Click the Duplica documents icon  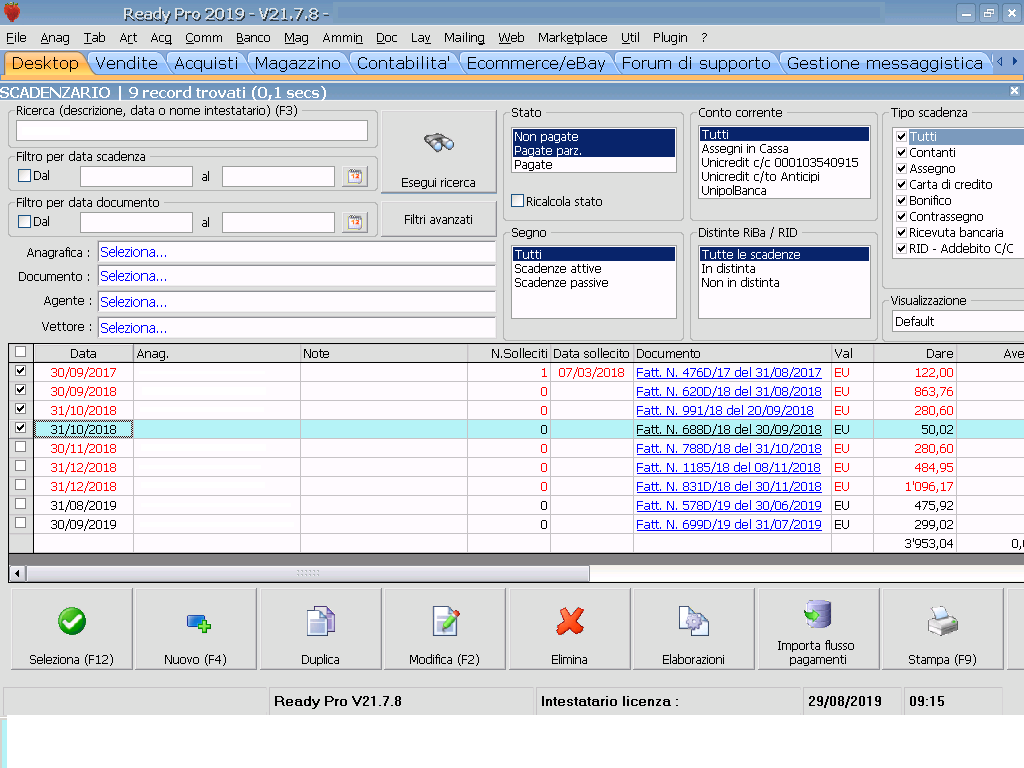point(321,621)
